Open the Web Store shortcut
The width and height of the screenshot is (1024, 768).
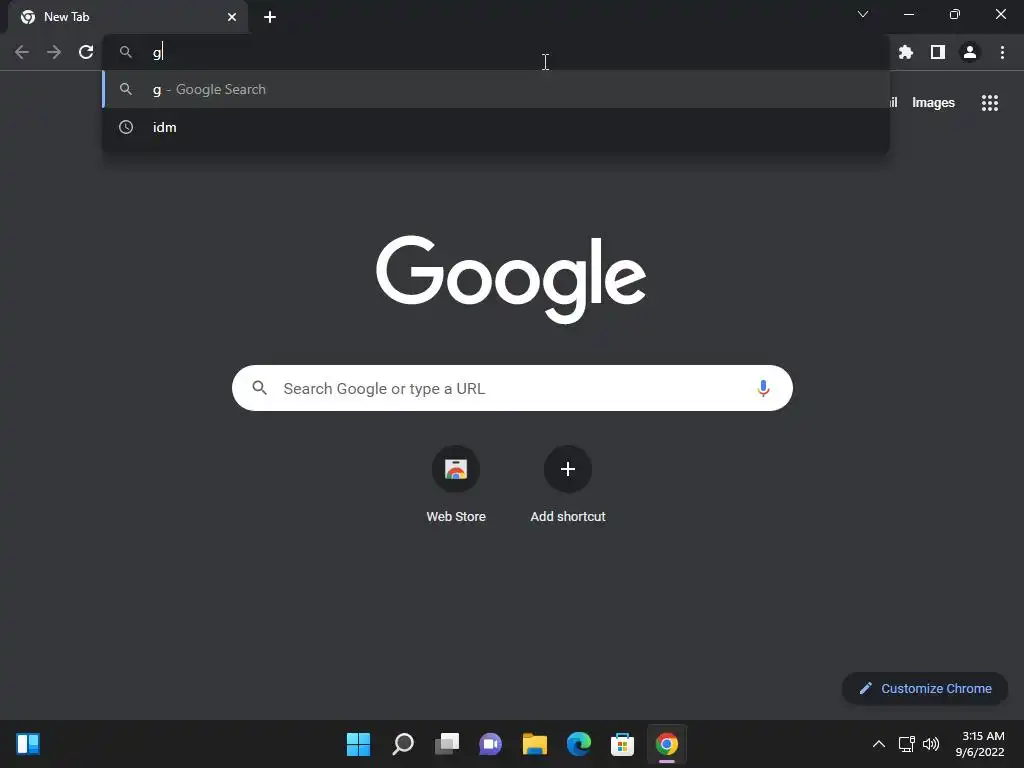456,485
